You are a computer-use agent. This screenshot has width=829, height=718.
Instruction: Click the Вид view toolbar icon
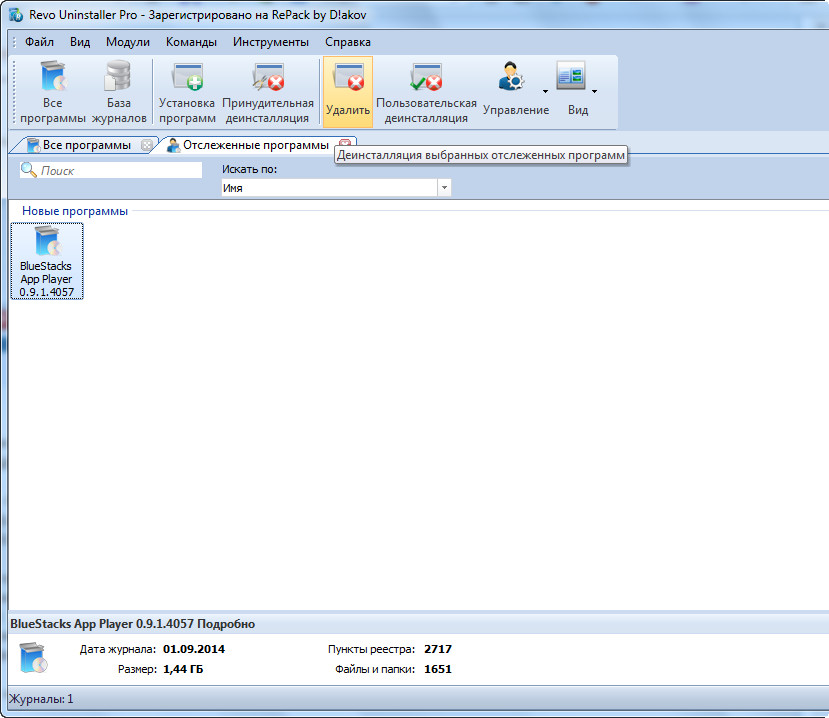572,91
